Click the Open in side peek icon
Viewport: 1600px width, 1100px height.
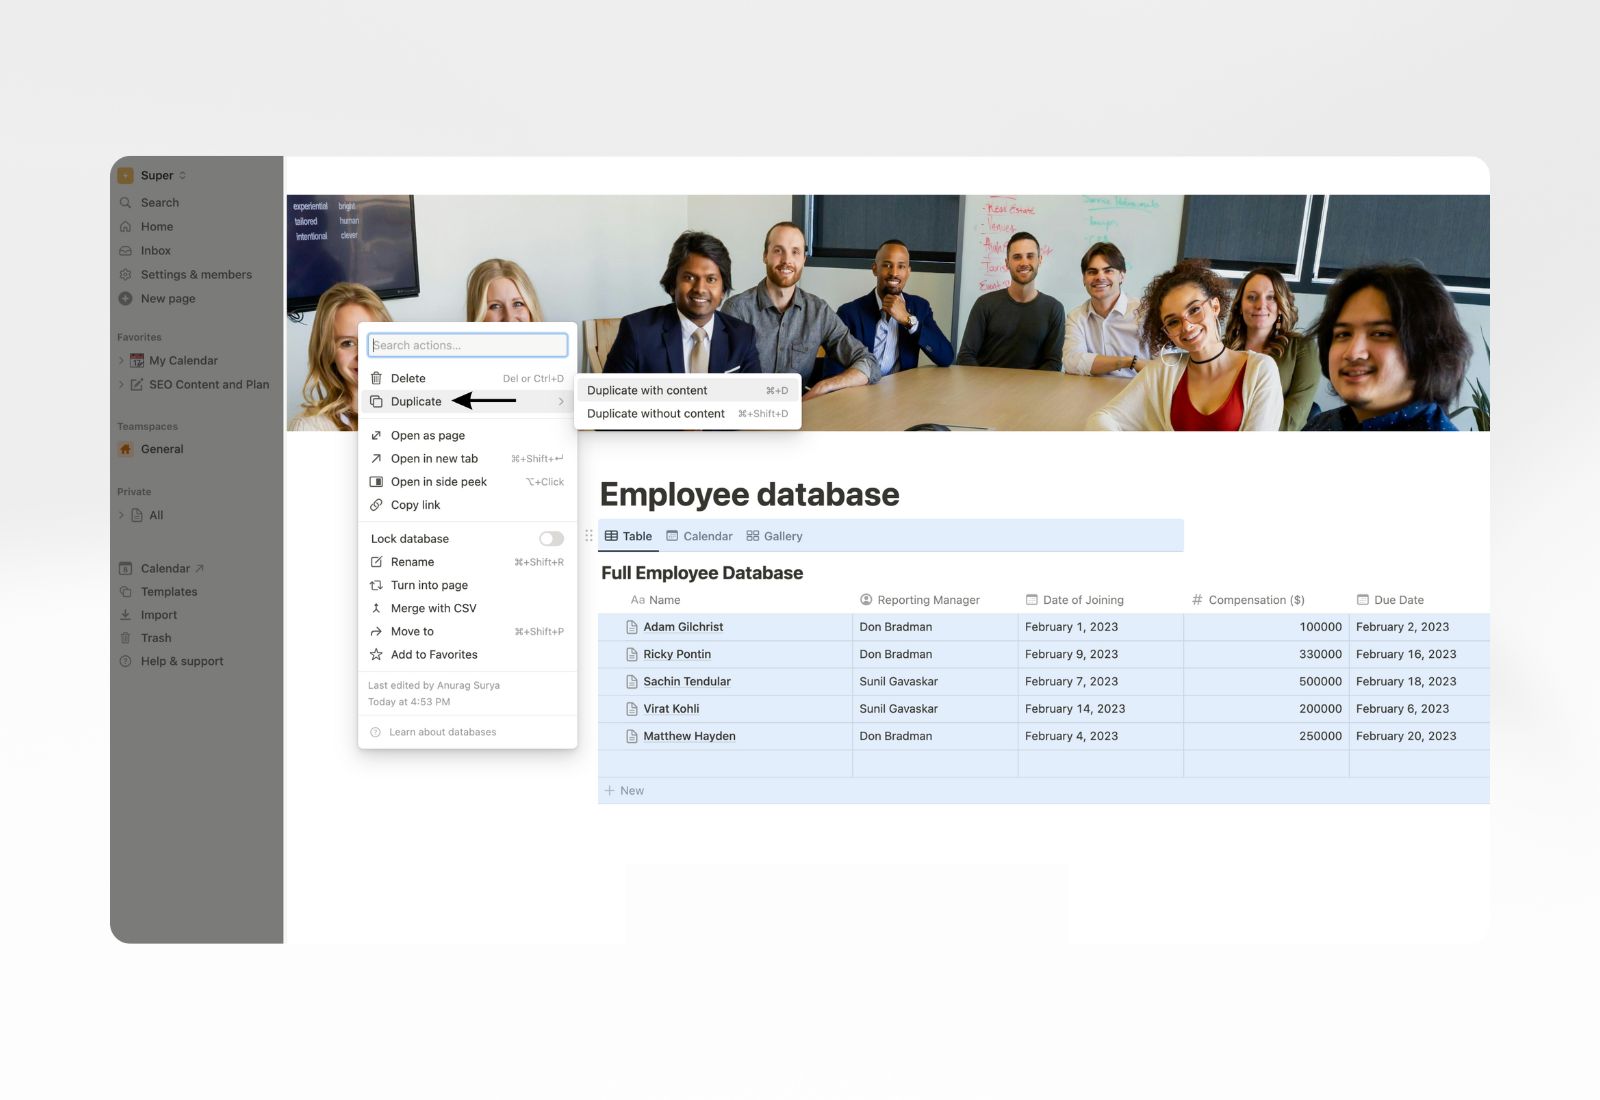[x=376, y=481]
